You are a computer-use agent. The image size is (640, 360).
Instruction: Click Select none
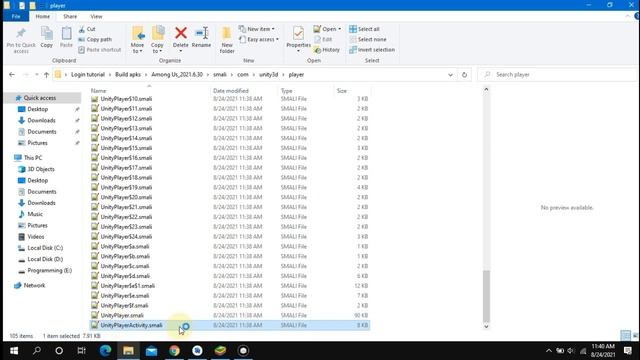(368, 39)
